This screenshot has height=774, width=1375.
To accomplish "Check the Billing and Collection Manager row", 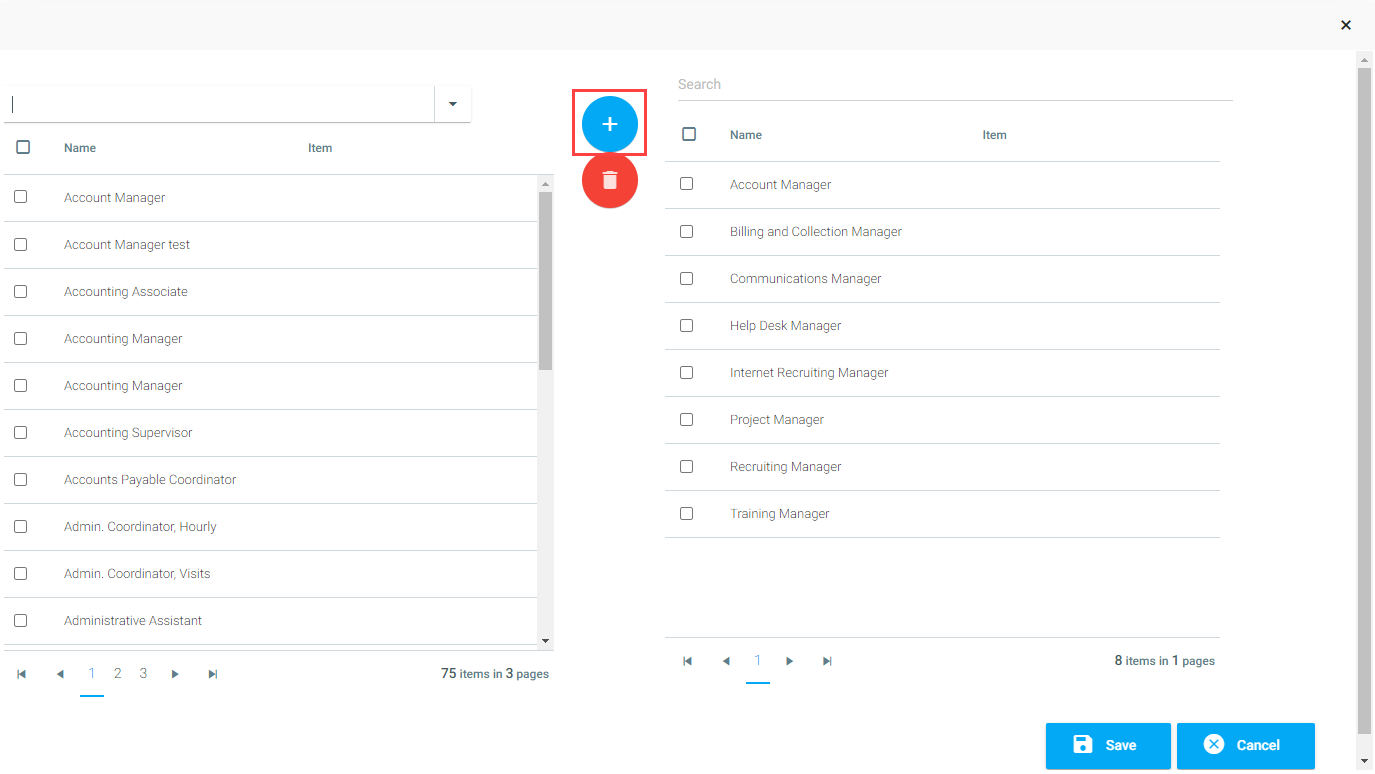I will coord(686,231).
